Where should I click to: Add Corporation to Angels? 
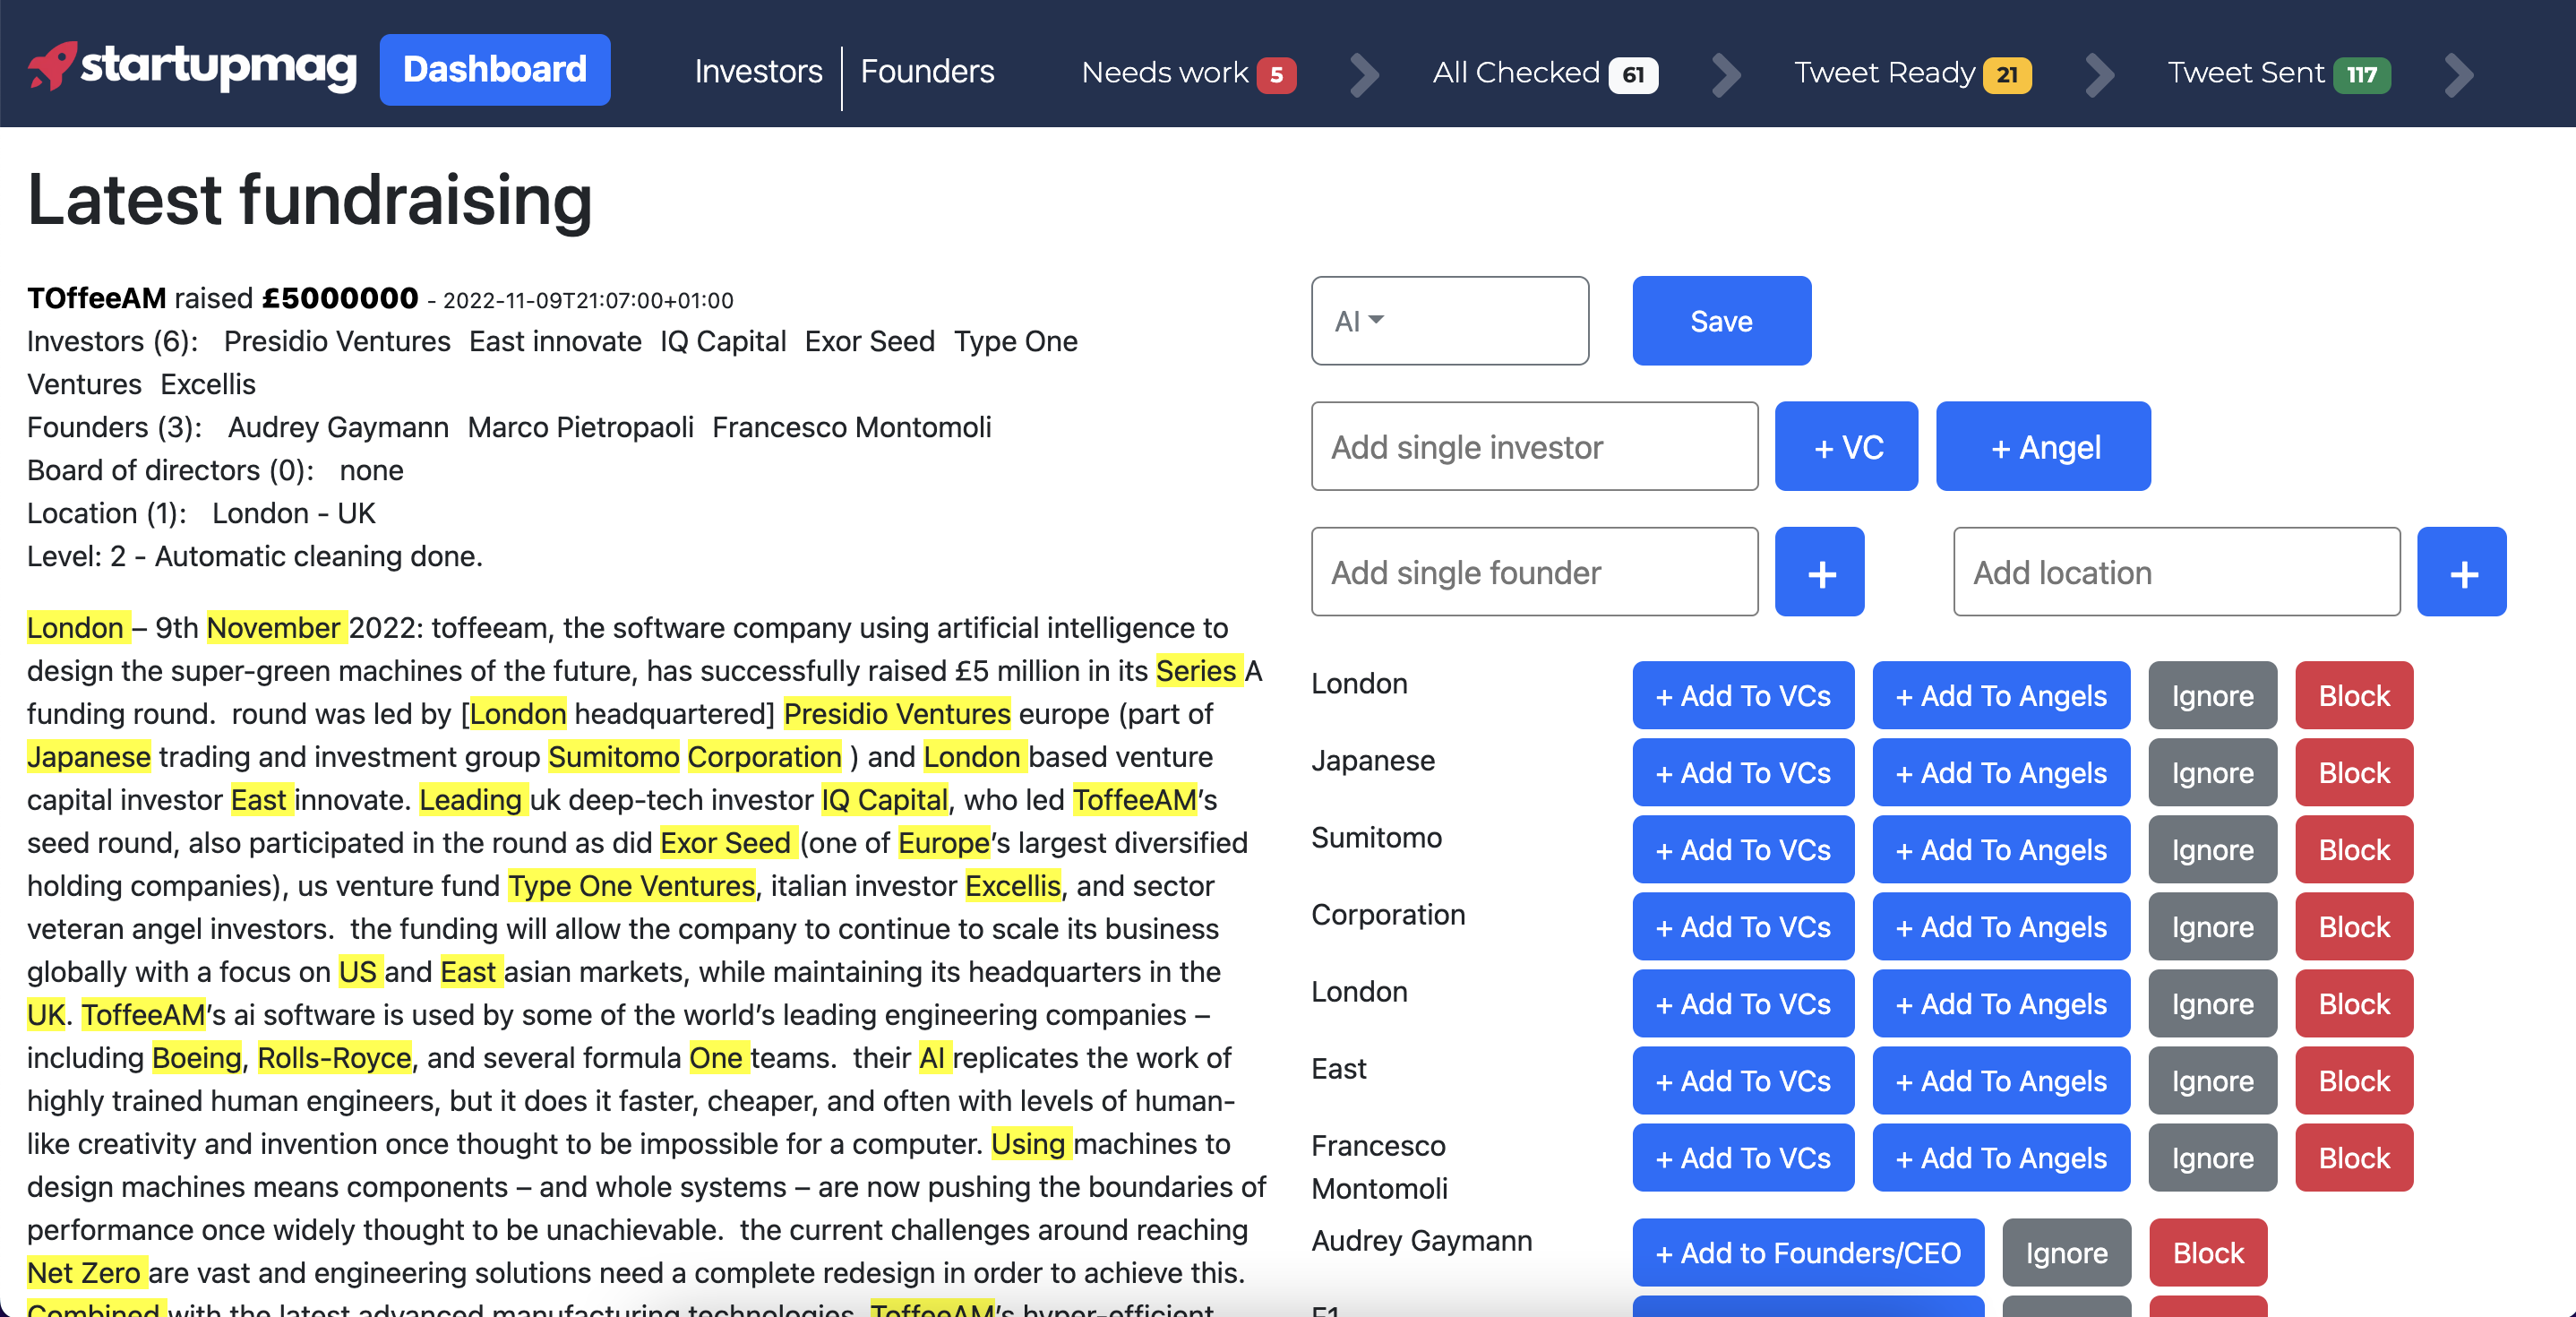click(2001, 927)
